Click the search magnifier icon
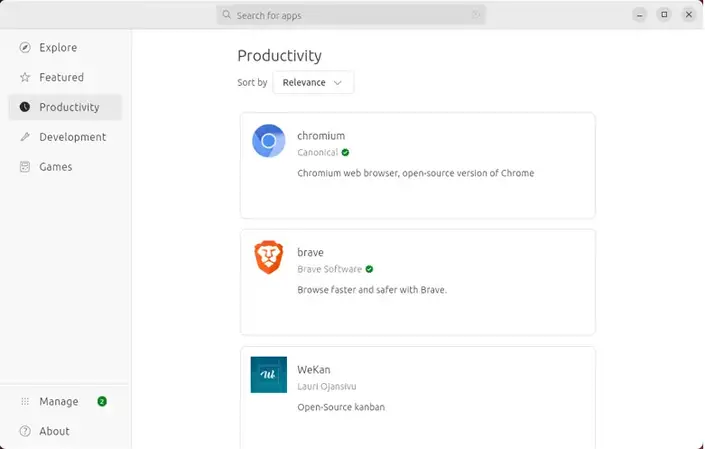The width and height of the screenshot is (705, 449). tap(227, 15)
